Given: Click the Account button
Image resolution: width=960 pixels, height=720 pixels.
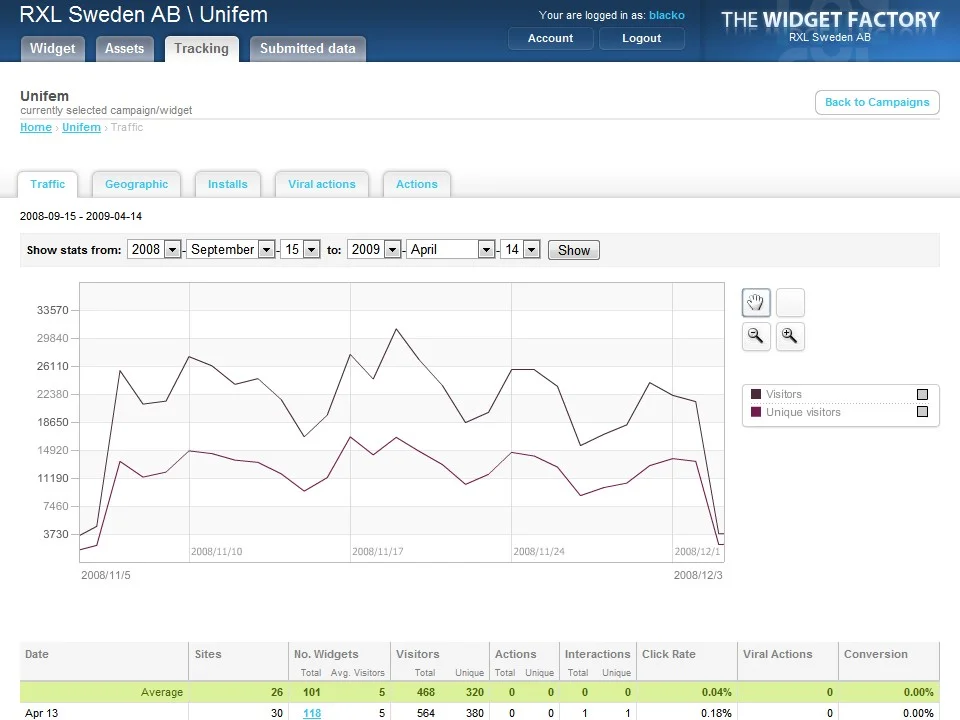Looking at the screenshot, I should [550, 38].
